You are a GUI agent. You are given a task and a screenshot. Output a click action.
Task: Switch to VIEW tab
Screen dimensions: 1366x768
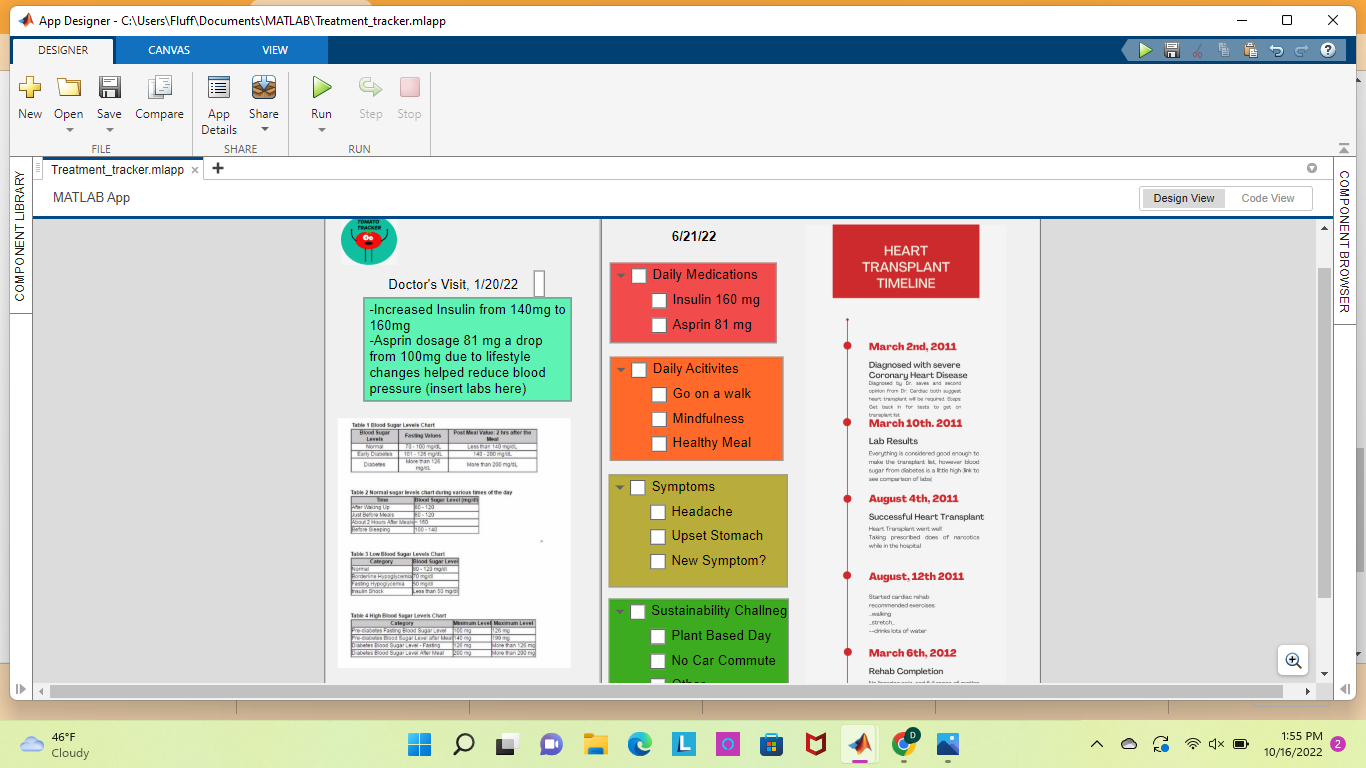click(x=275, y=50)
